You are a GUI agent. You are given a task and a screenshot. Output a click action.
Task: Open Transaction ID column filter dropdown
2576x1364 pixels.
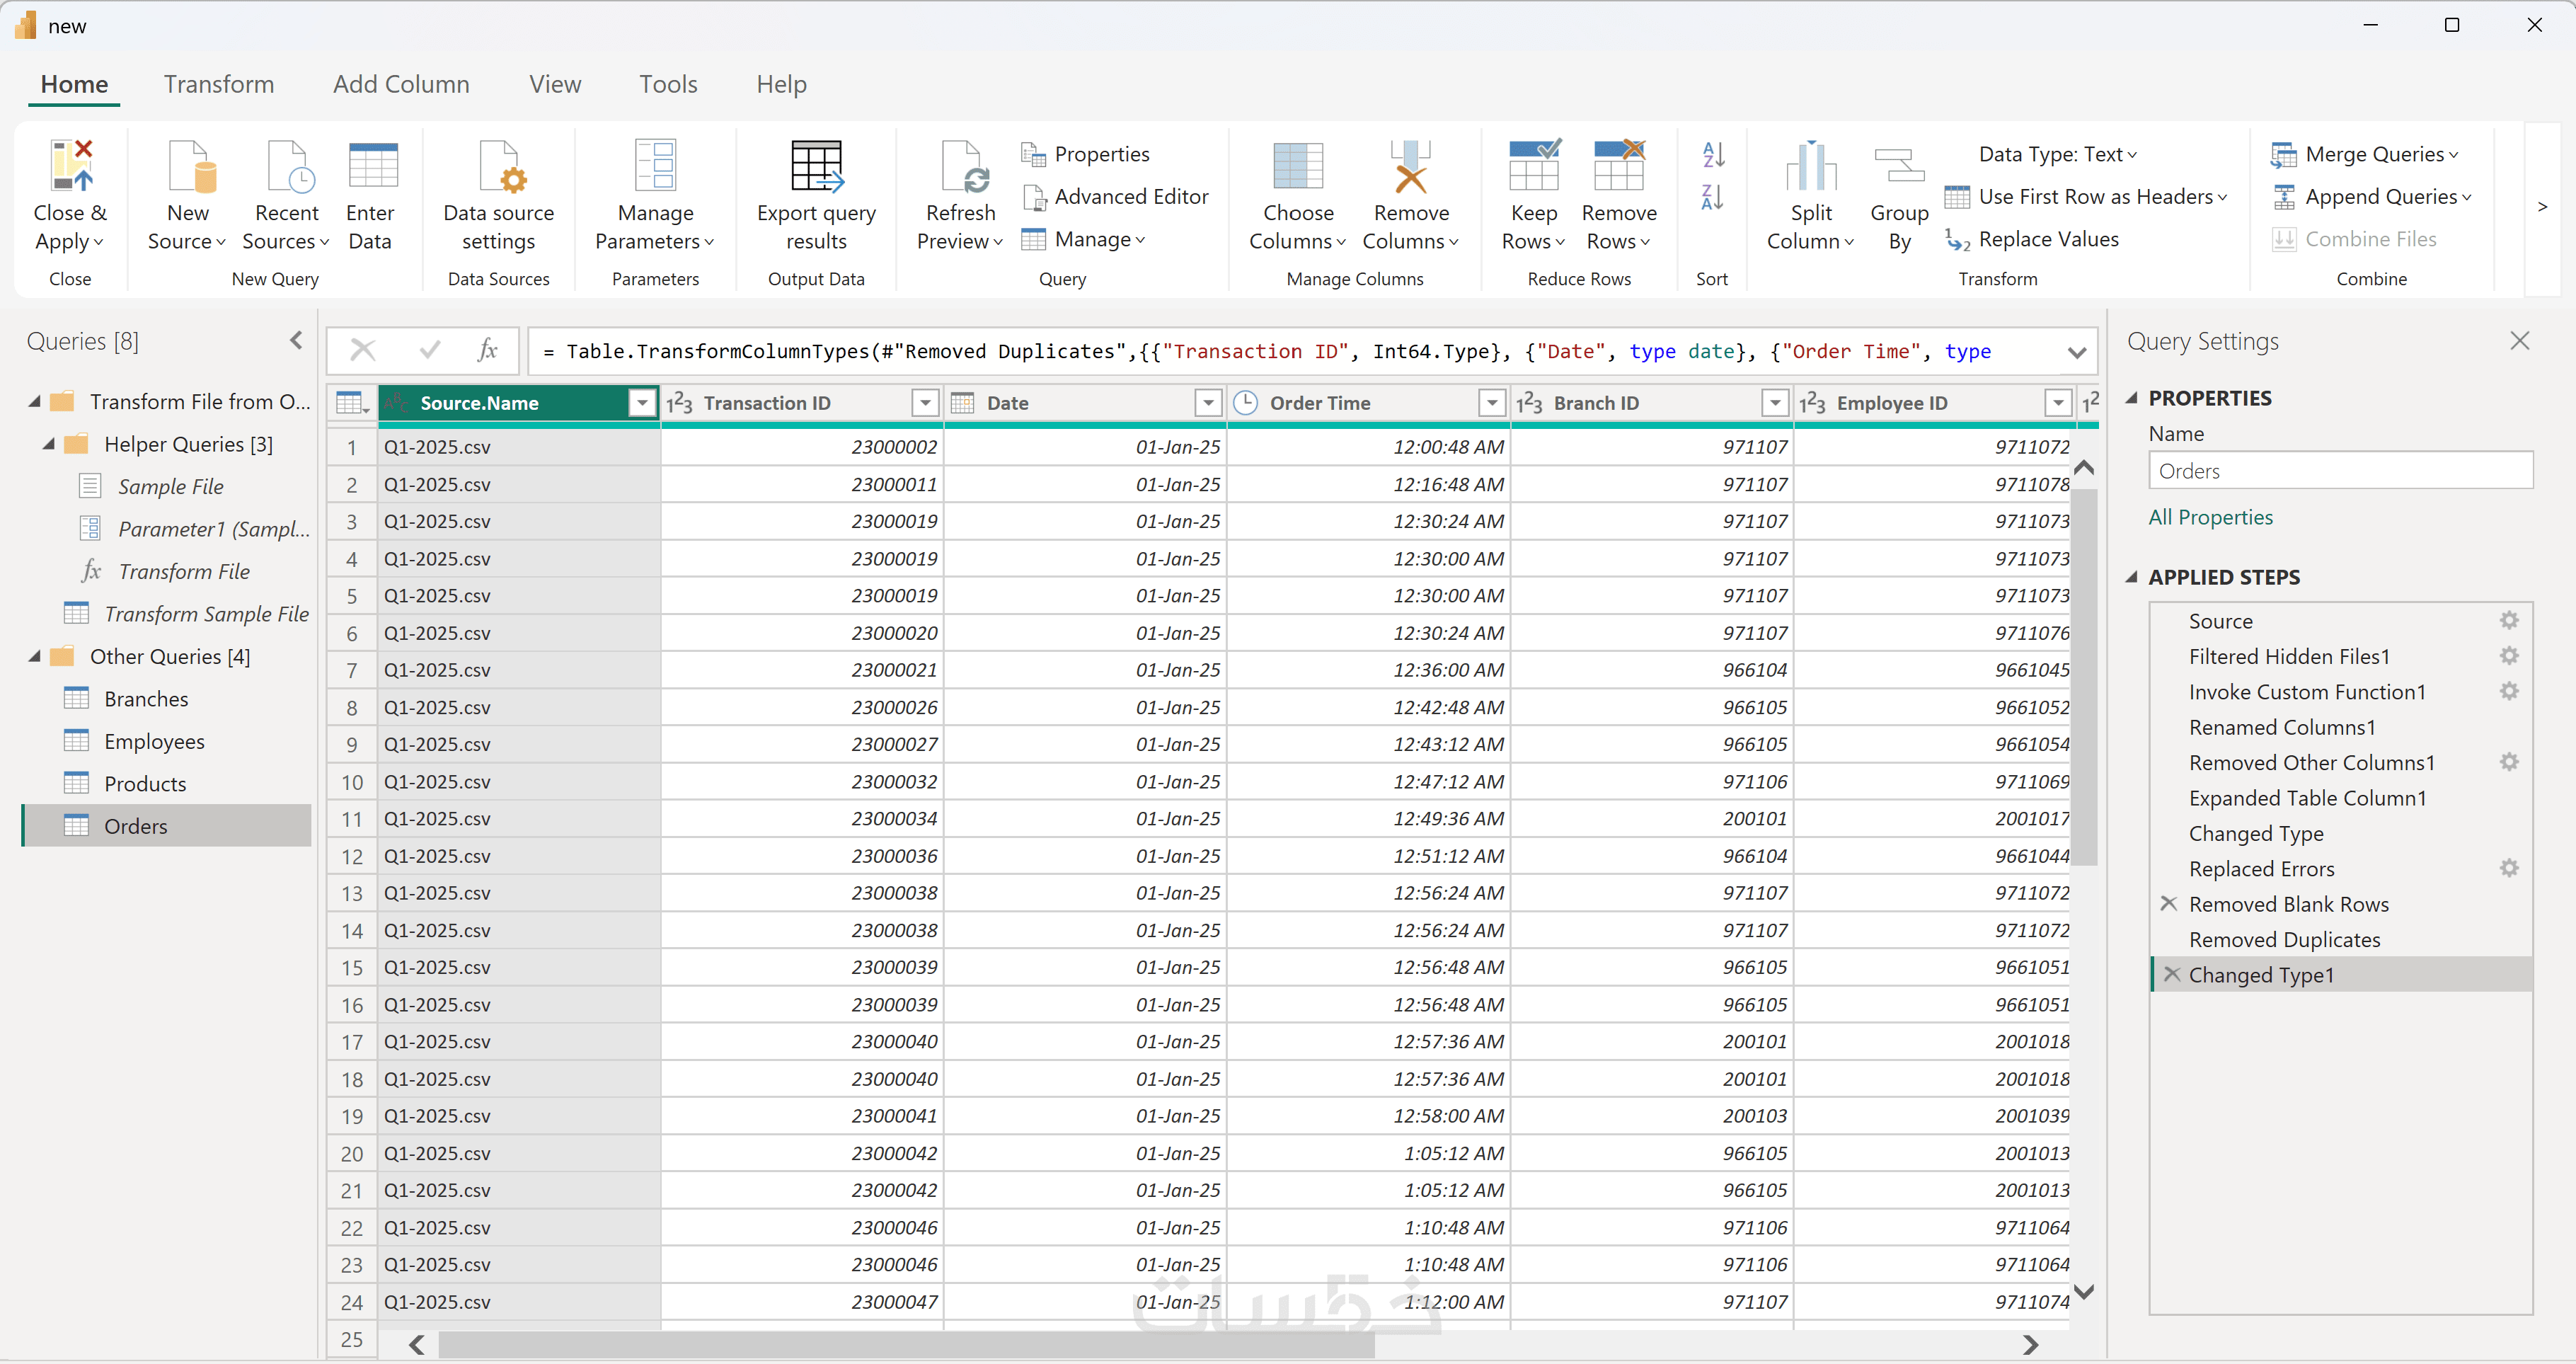pos(925,403)
